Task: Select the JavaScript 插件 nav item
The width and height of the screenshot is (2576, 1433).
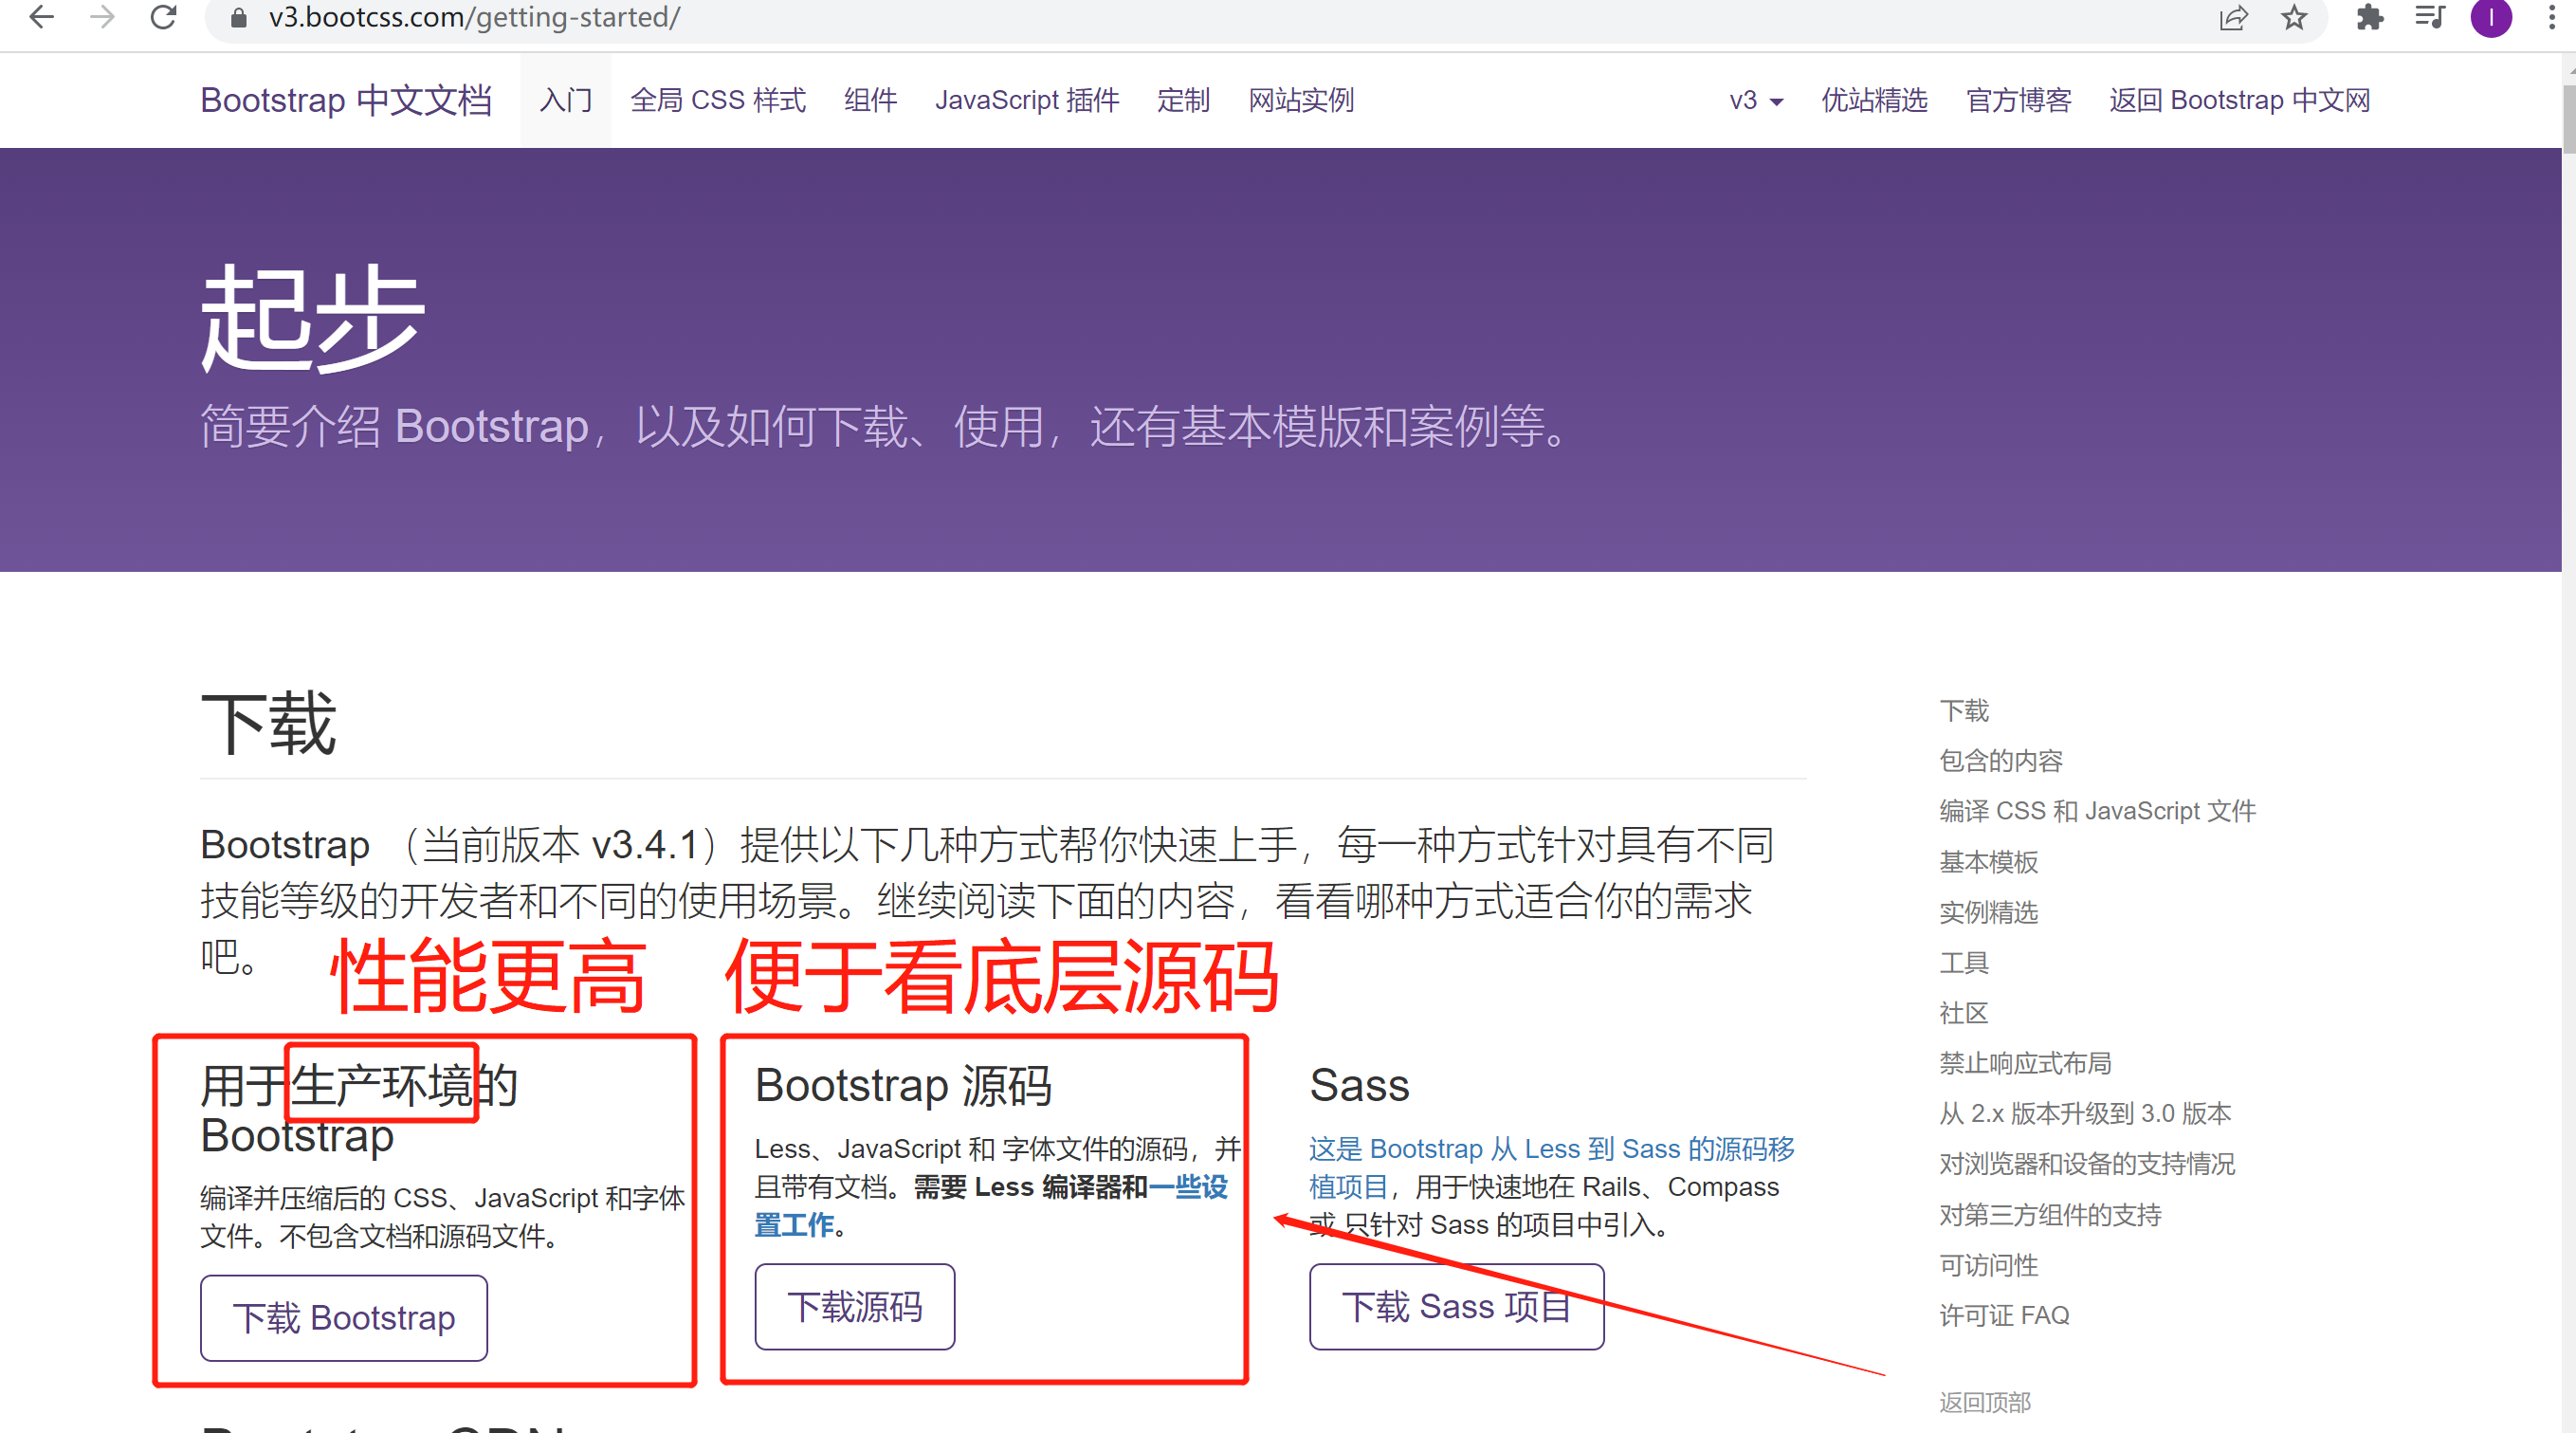Action: pyautogui.click(x=1026, y=101)
